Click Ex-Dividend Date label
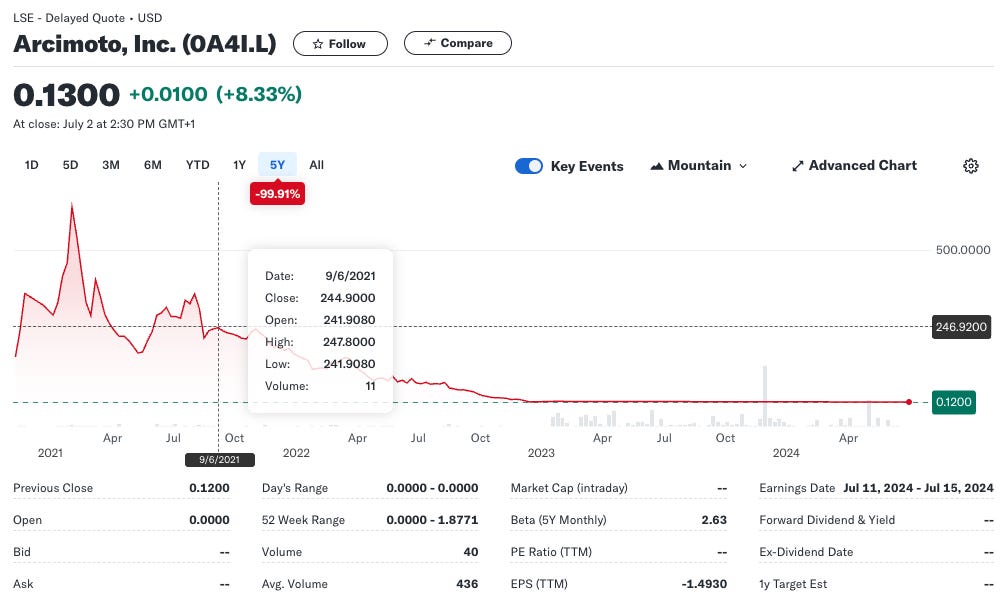Screen dimensions: 1008x605 [x=806, y=552]
